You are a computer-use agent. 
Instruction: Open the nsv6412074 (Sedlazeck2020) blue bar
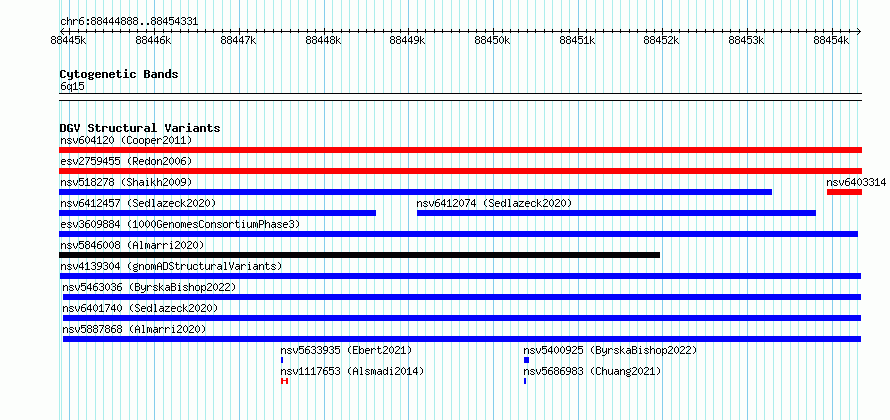pos(616,213)
